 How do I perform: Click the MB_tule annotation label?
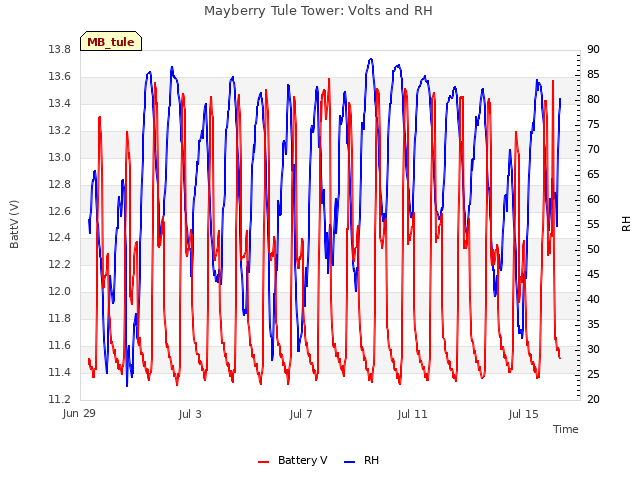click(x=111, y=41)
